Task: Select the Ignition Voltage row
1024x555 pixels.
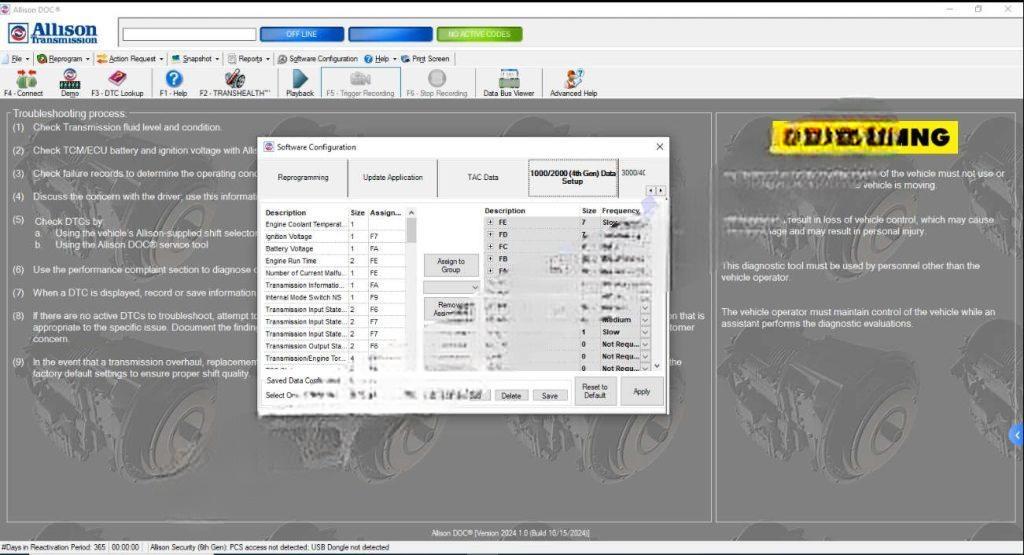Action: coord(334,236)
